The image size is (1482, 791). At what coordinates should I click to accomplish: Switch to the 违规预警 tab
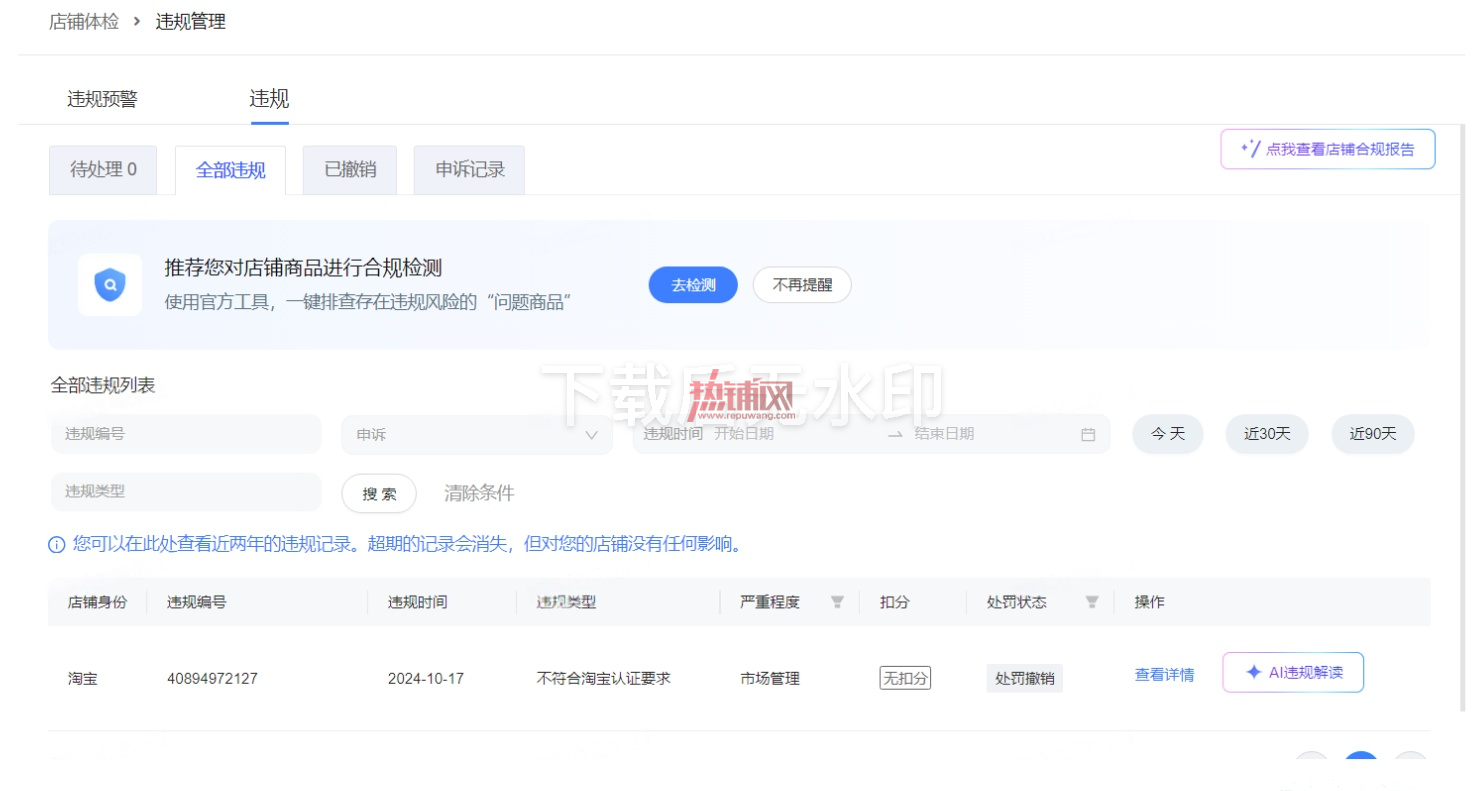click(102, 99)
